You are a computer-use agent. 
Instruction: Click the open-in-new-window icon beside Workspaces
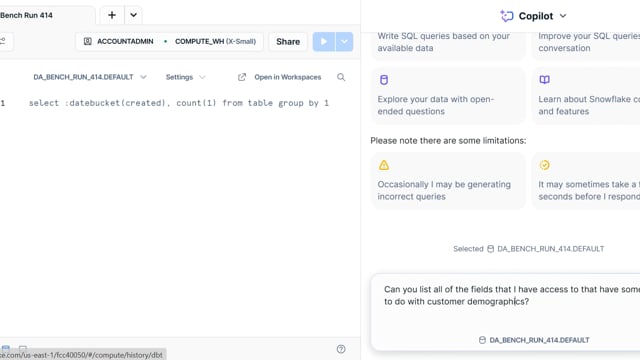(x=242, y=77)
